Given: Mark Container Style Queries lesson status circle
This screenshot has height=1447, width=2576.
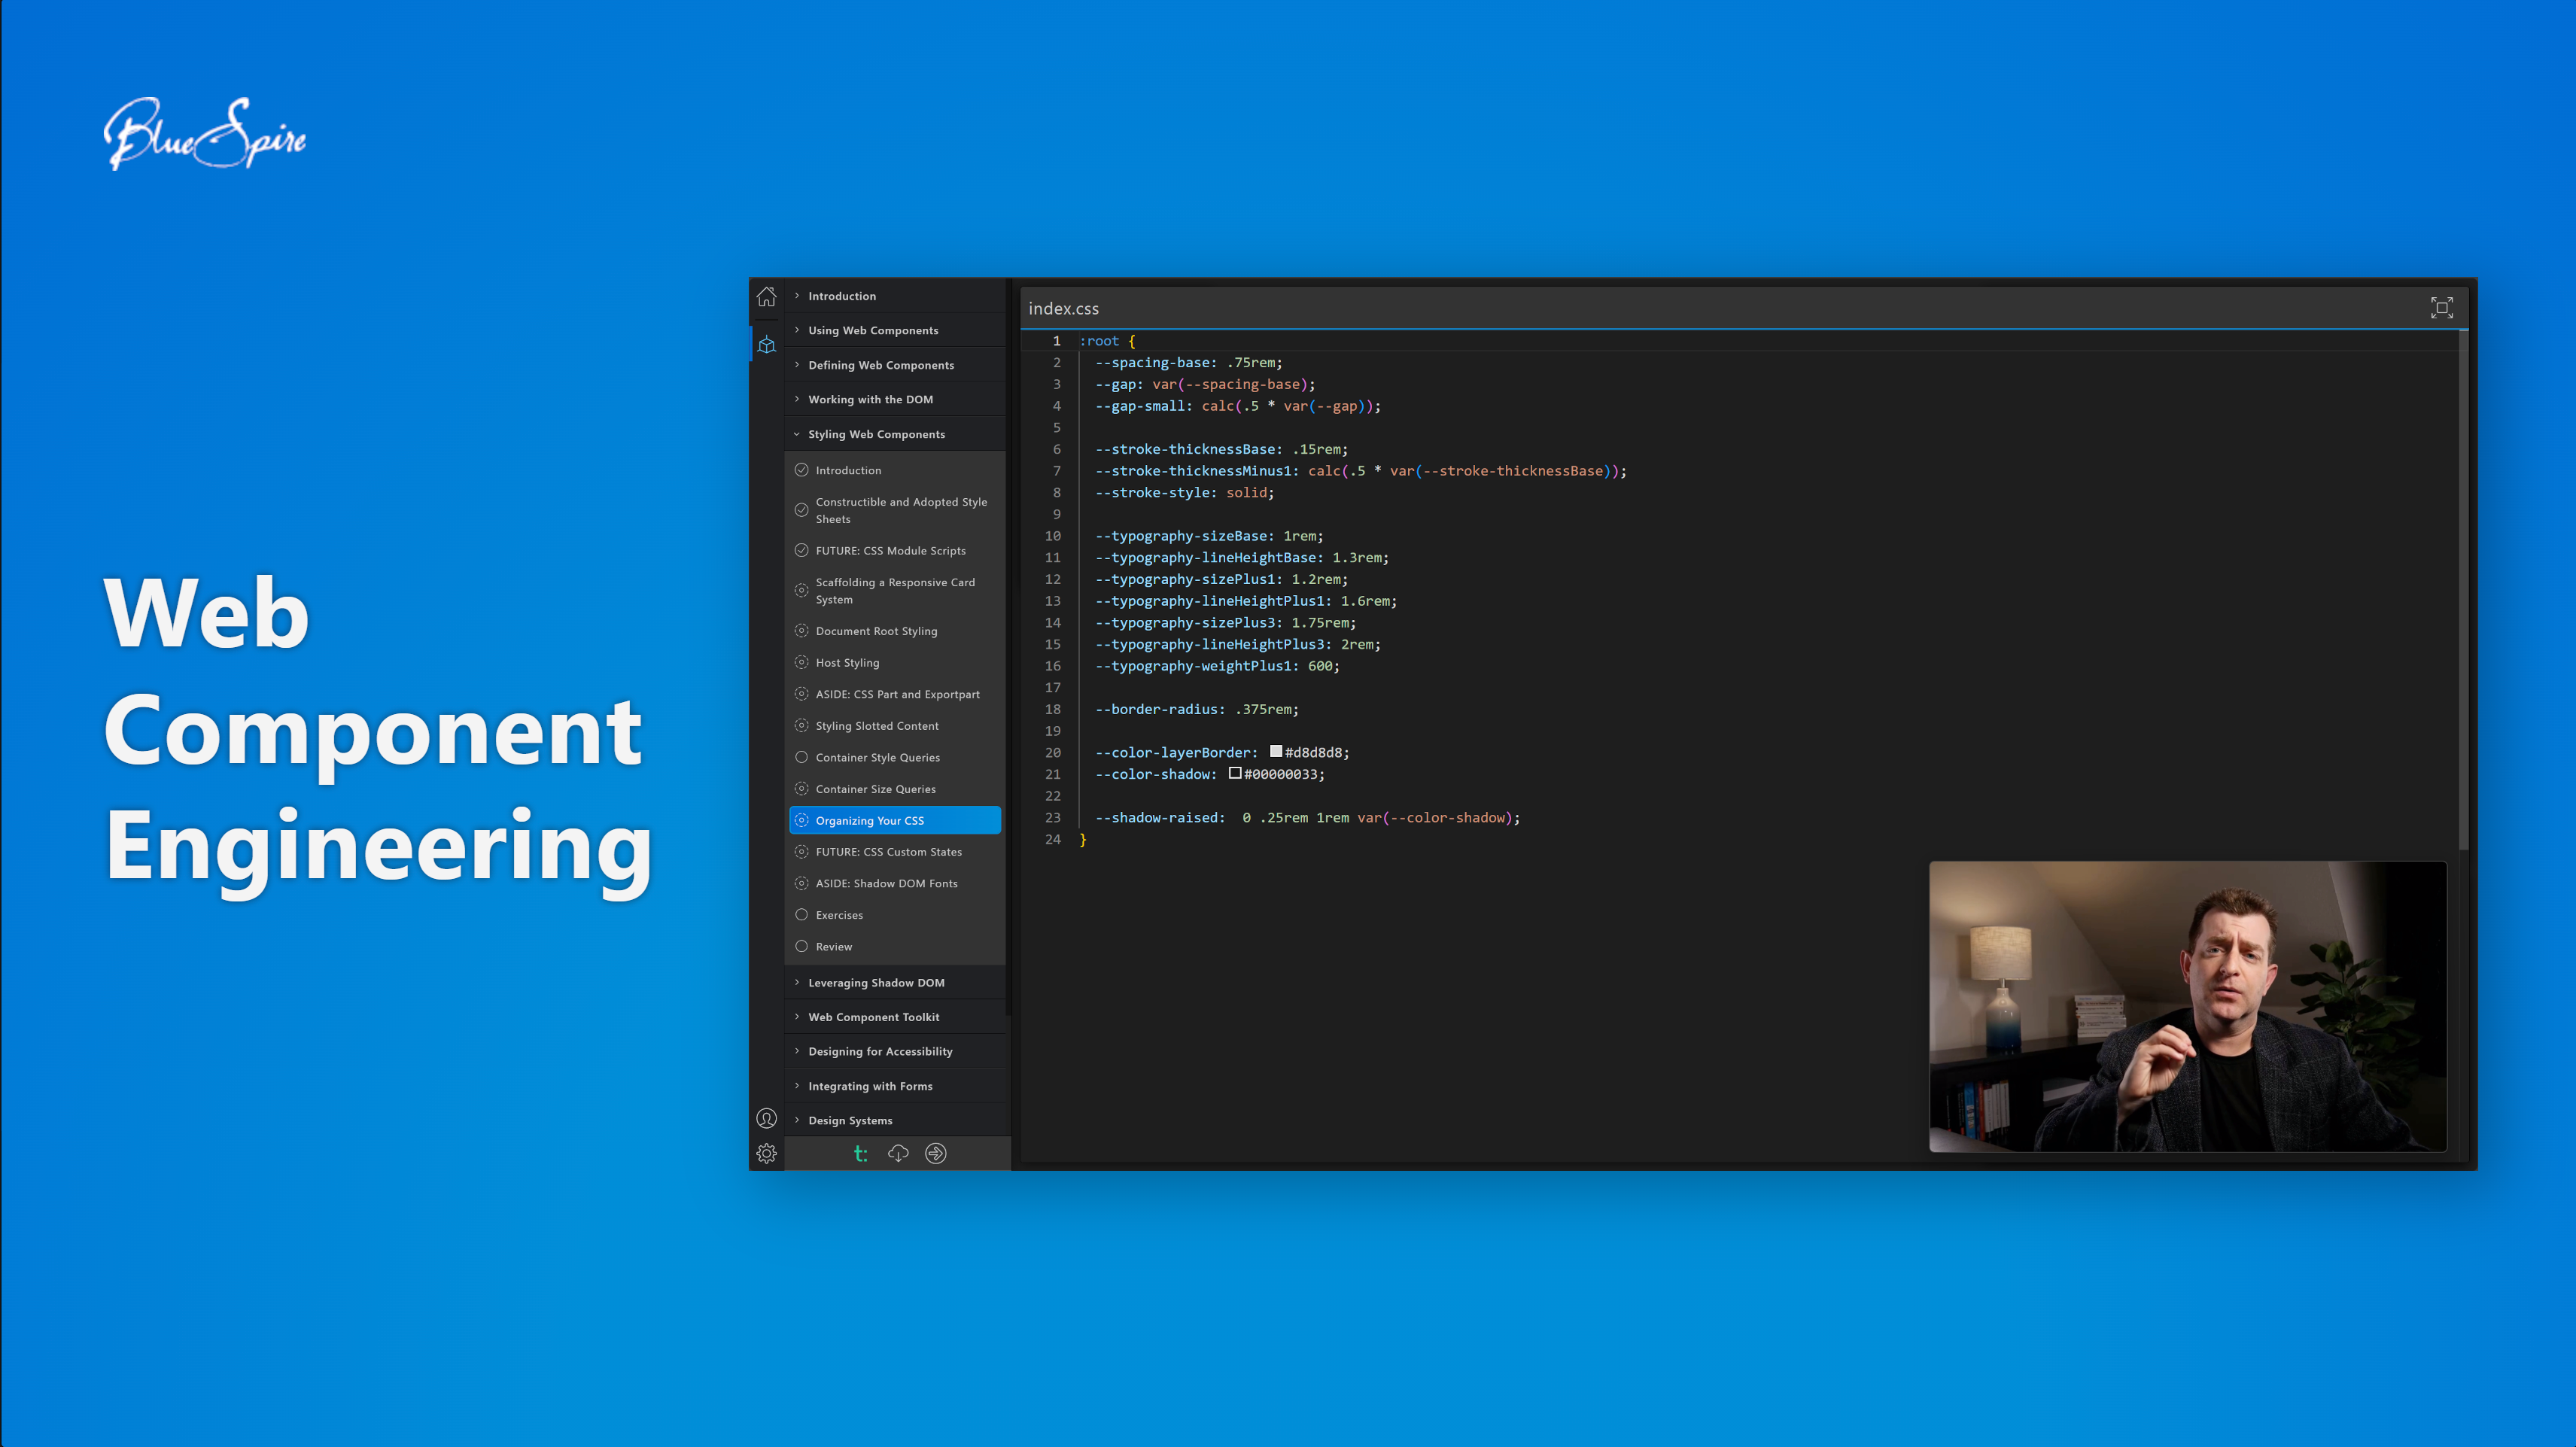Looking at the screenshot, I should [x=801, y=757].
